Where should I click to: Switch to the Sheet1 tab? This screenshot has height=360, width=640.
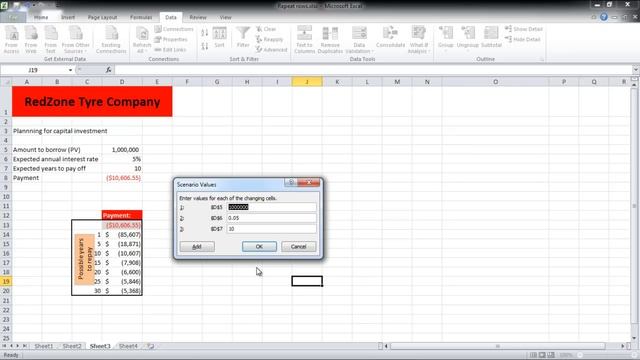click(44, 346)
